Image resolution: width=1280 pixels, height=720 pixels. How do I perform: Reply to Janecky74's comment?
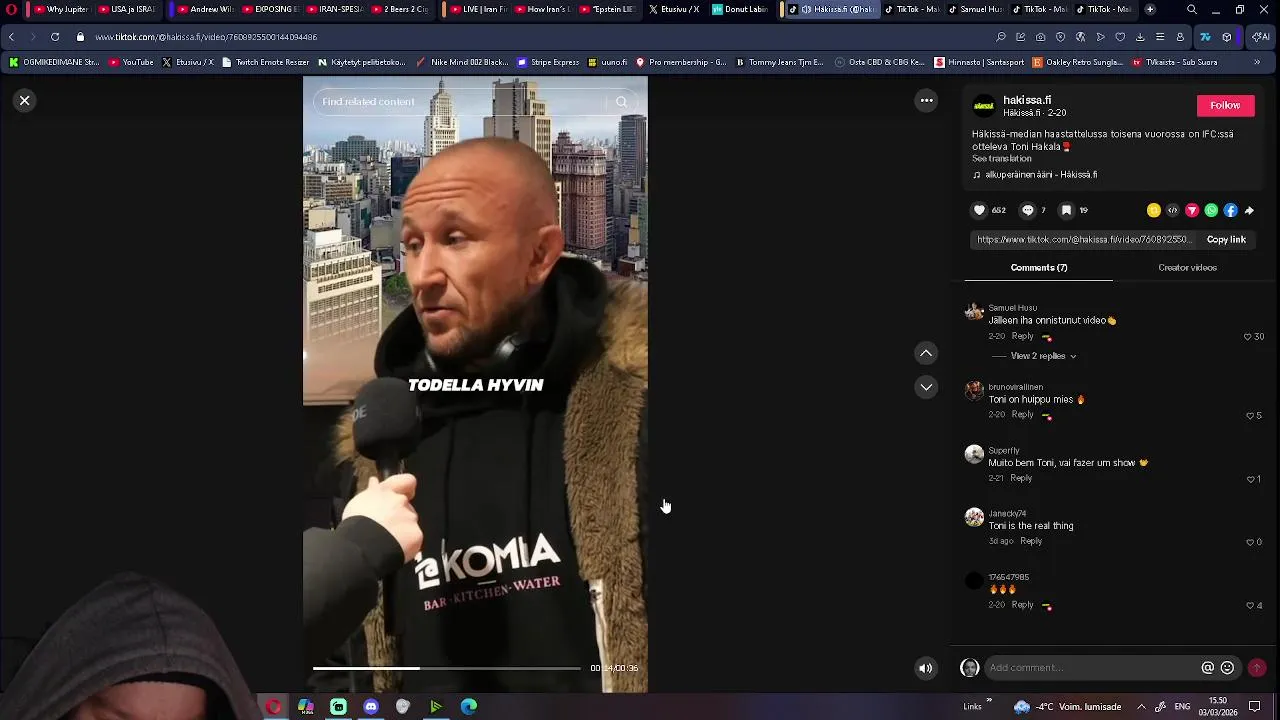click(1031, 541)
